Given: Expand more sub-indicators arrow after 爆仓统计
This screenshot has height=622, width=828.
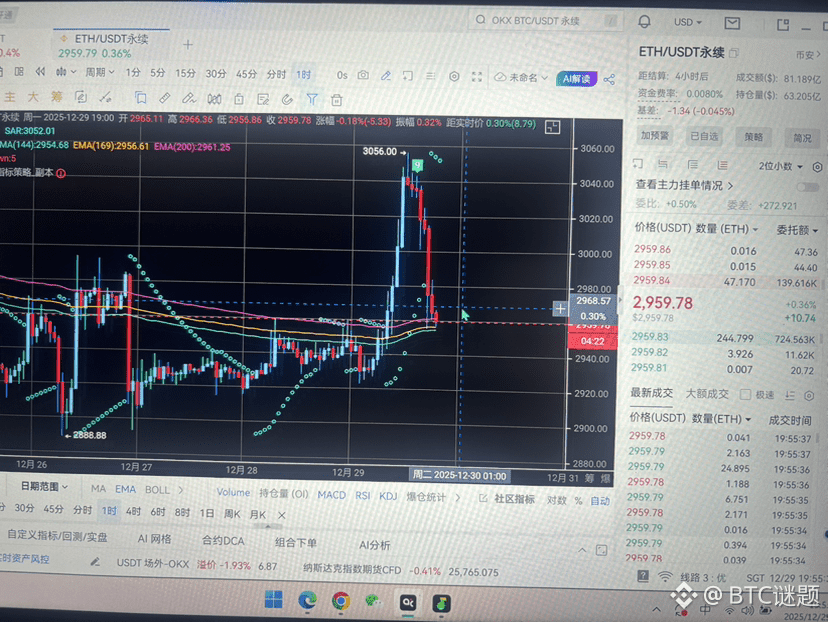Looking at the screenshot, I should 457,497.
